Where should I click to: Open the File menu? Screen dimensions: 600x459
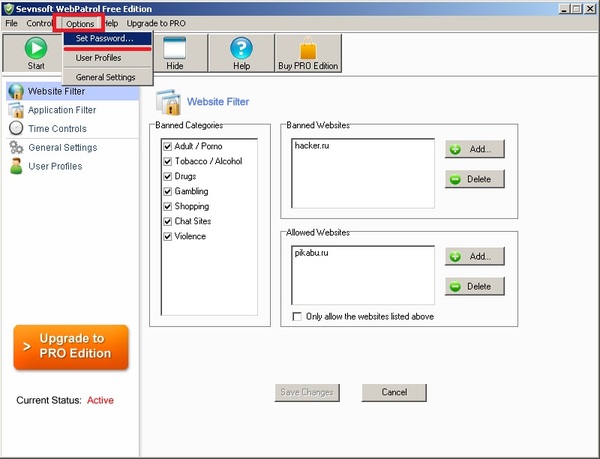[x=11, y=22]
